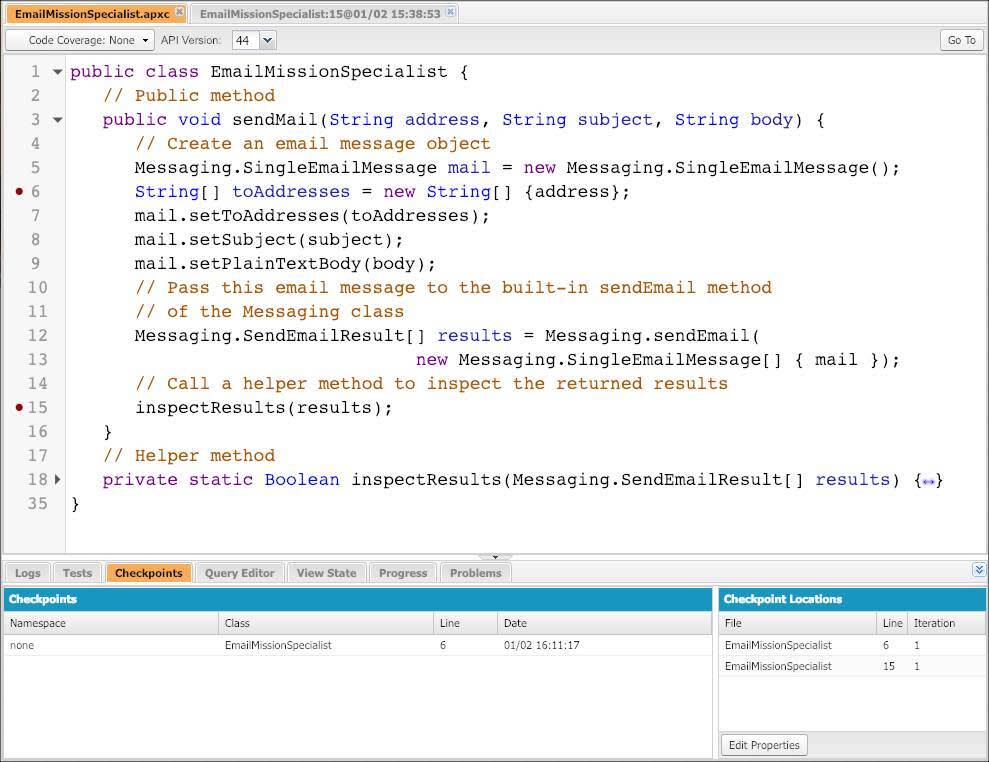Click the 'inspectResults(results);' code on line 15
The height and width of the screenshot is (762, 989).
[x=264, y=407]
